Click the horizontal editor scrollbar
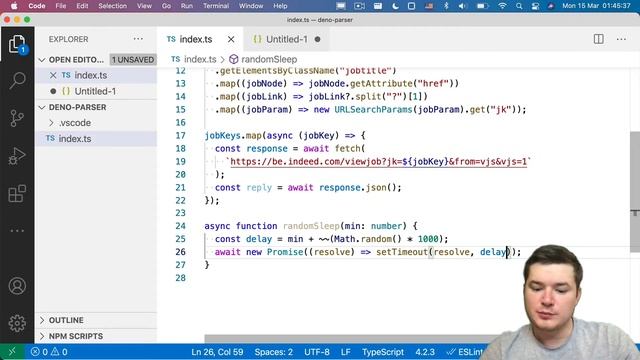Image resolution: width=640 pixels, height=360 pixels. [347, 339]
